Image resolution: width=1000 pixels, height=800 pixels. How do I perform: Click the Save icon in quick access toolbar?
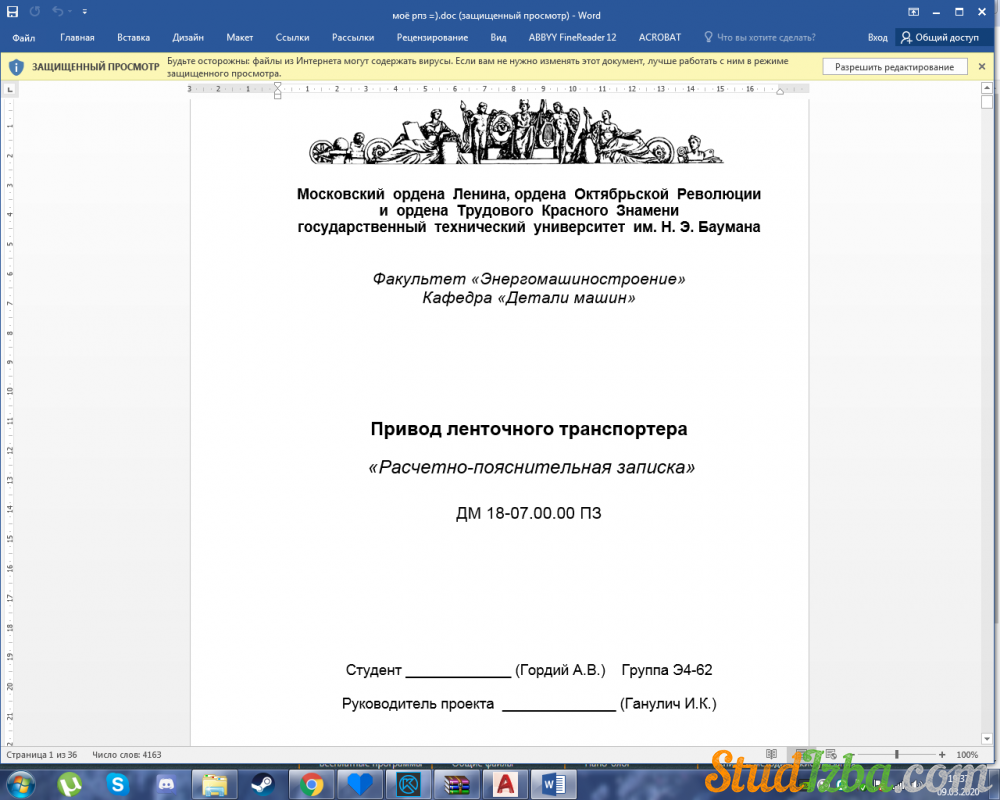pos(12,11)
